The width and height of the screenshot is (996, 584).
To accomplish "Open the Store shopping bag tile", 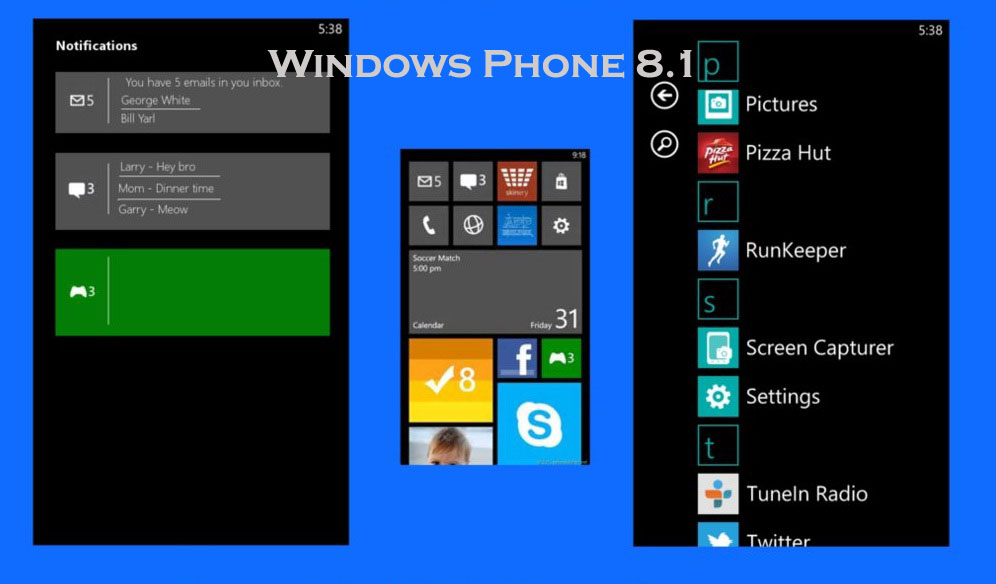I will [x=561, y=181].
